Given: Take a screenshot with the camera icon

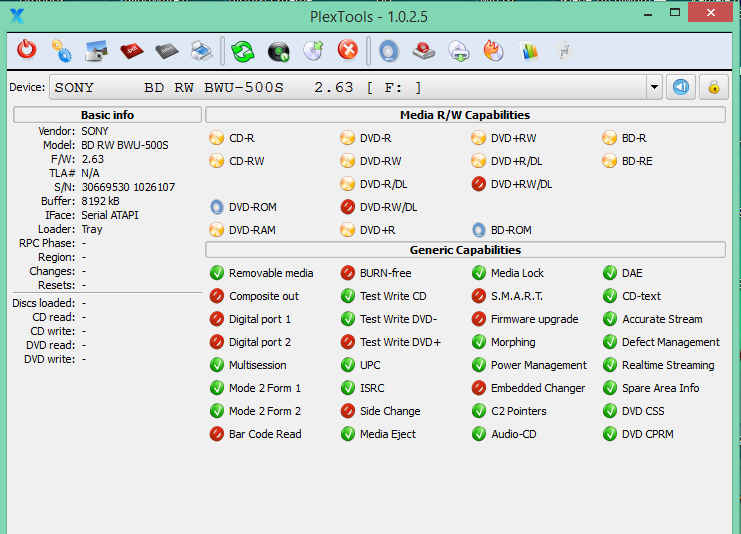Looking at the screenshot, I should (96, 51).
